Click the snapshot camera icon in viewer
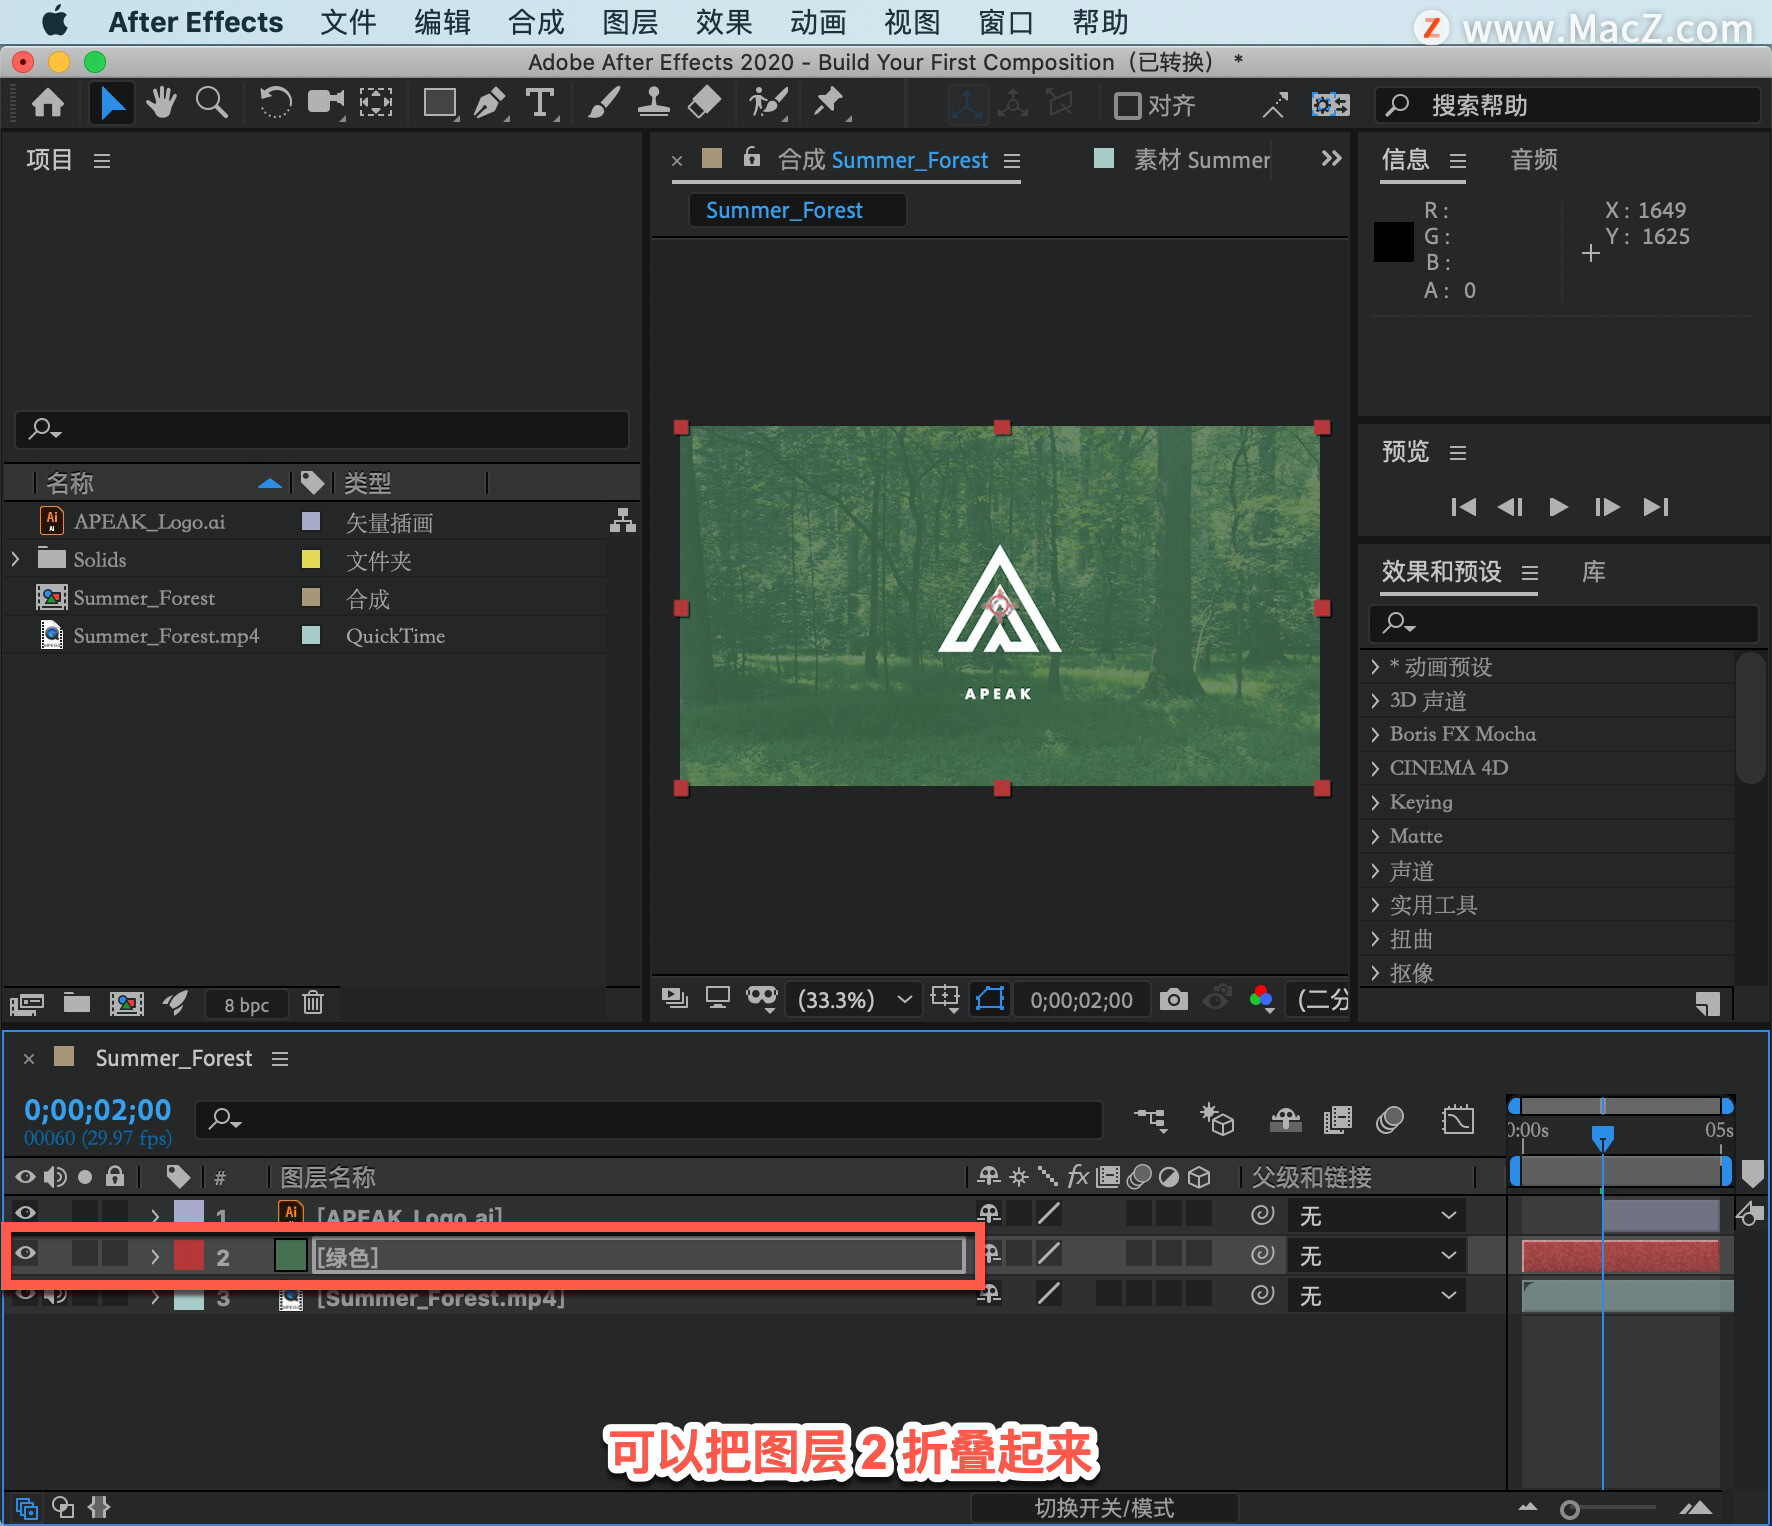This screenshot has height=1526, width=1772. [x=1173, y=999]
